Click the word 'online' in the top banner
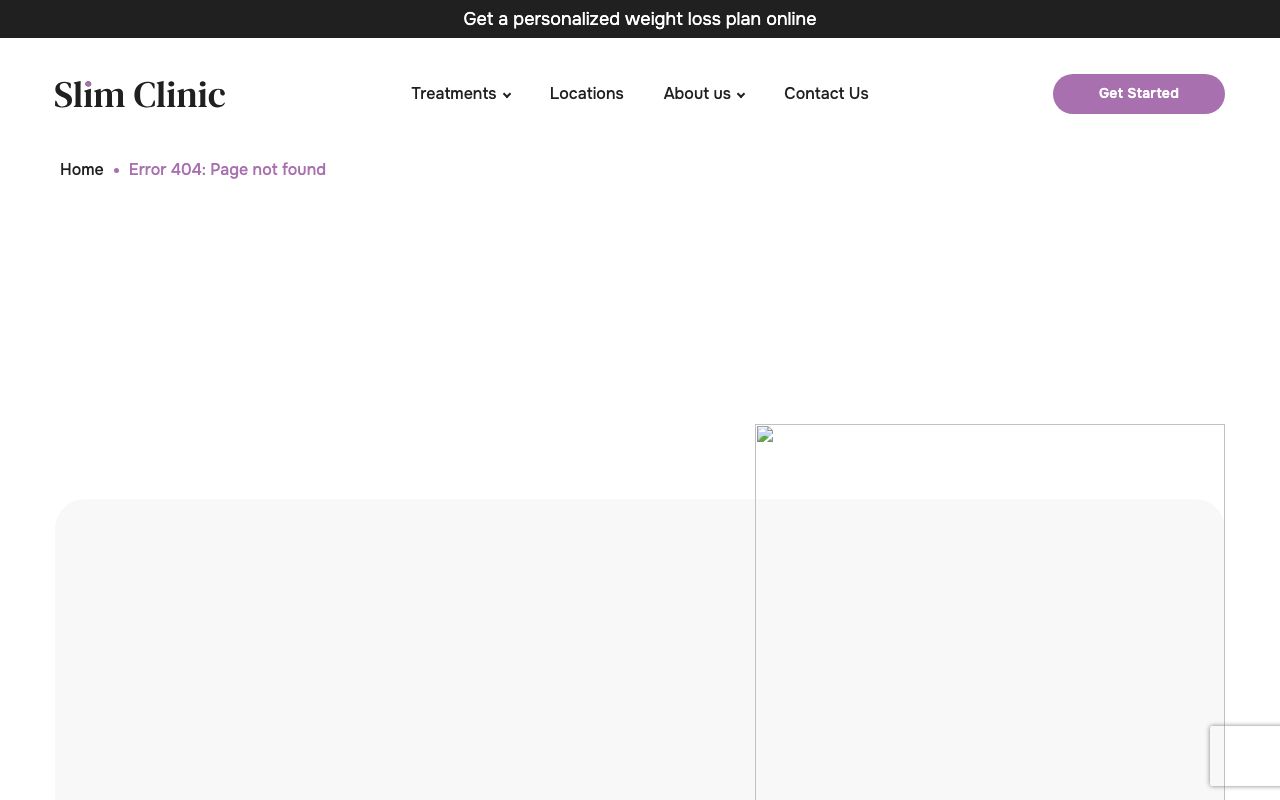Image resolution: width=1280 pixels, height=800 pixels. (791, 19)
